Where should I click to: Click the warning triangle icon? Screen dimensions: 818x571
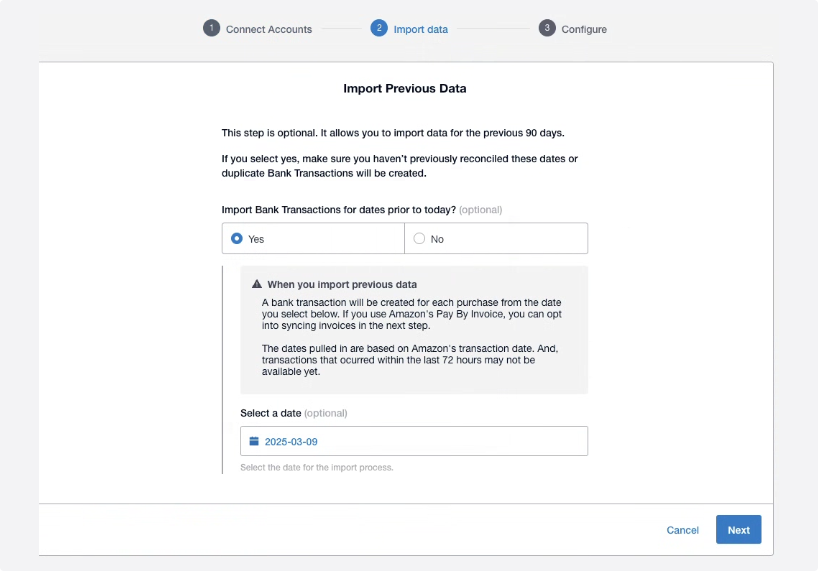(x=256, y=284)
